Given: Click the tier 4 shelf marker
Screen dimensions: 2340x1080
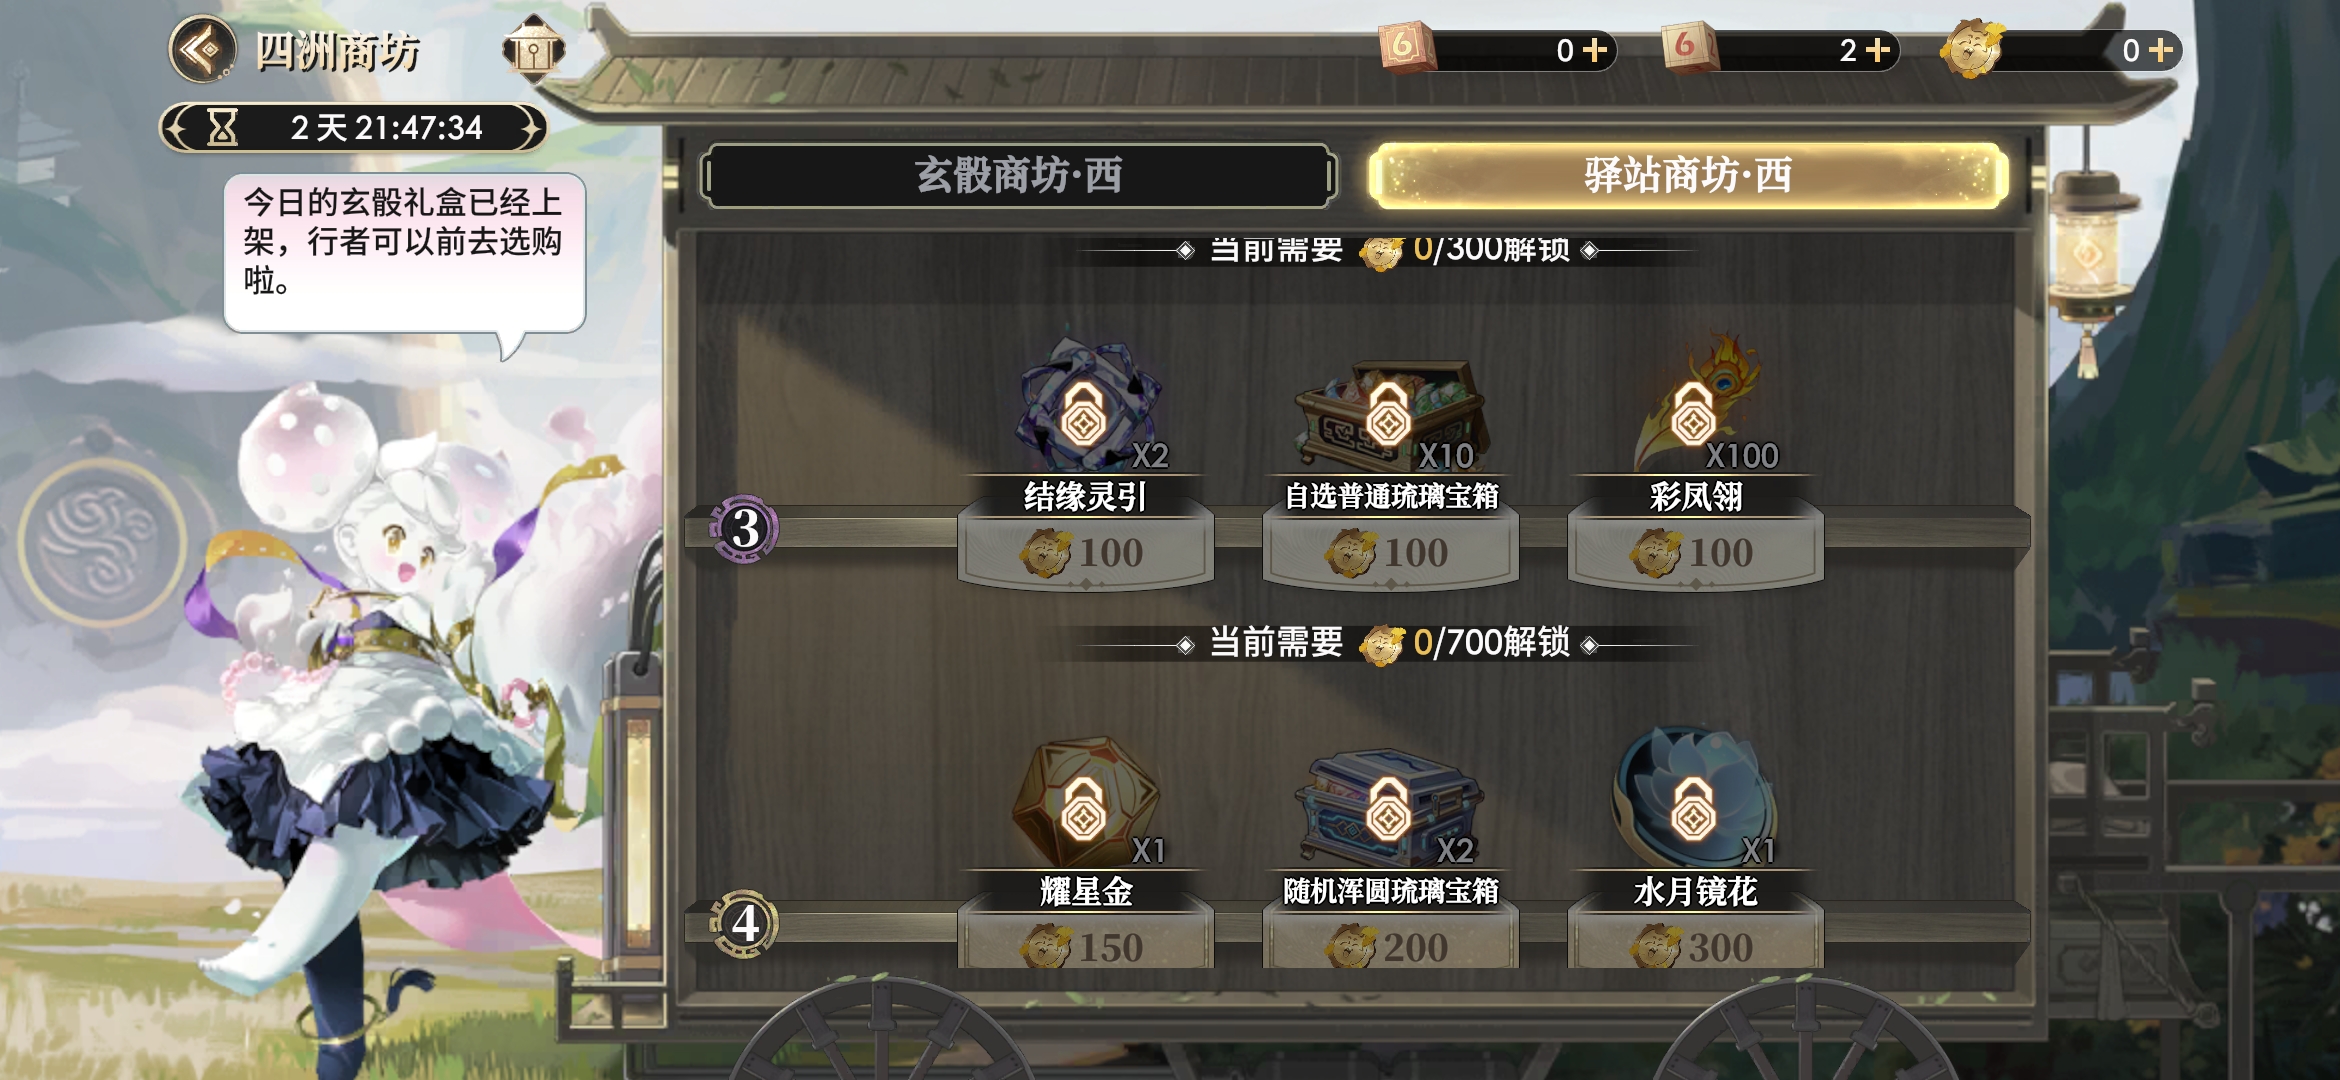Looking at the screenshot, I should [744, 923].
